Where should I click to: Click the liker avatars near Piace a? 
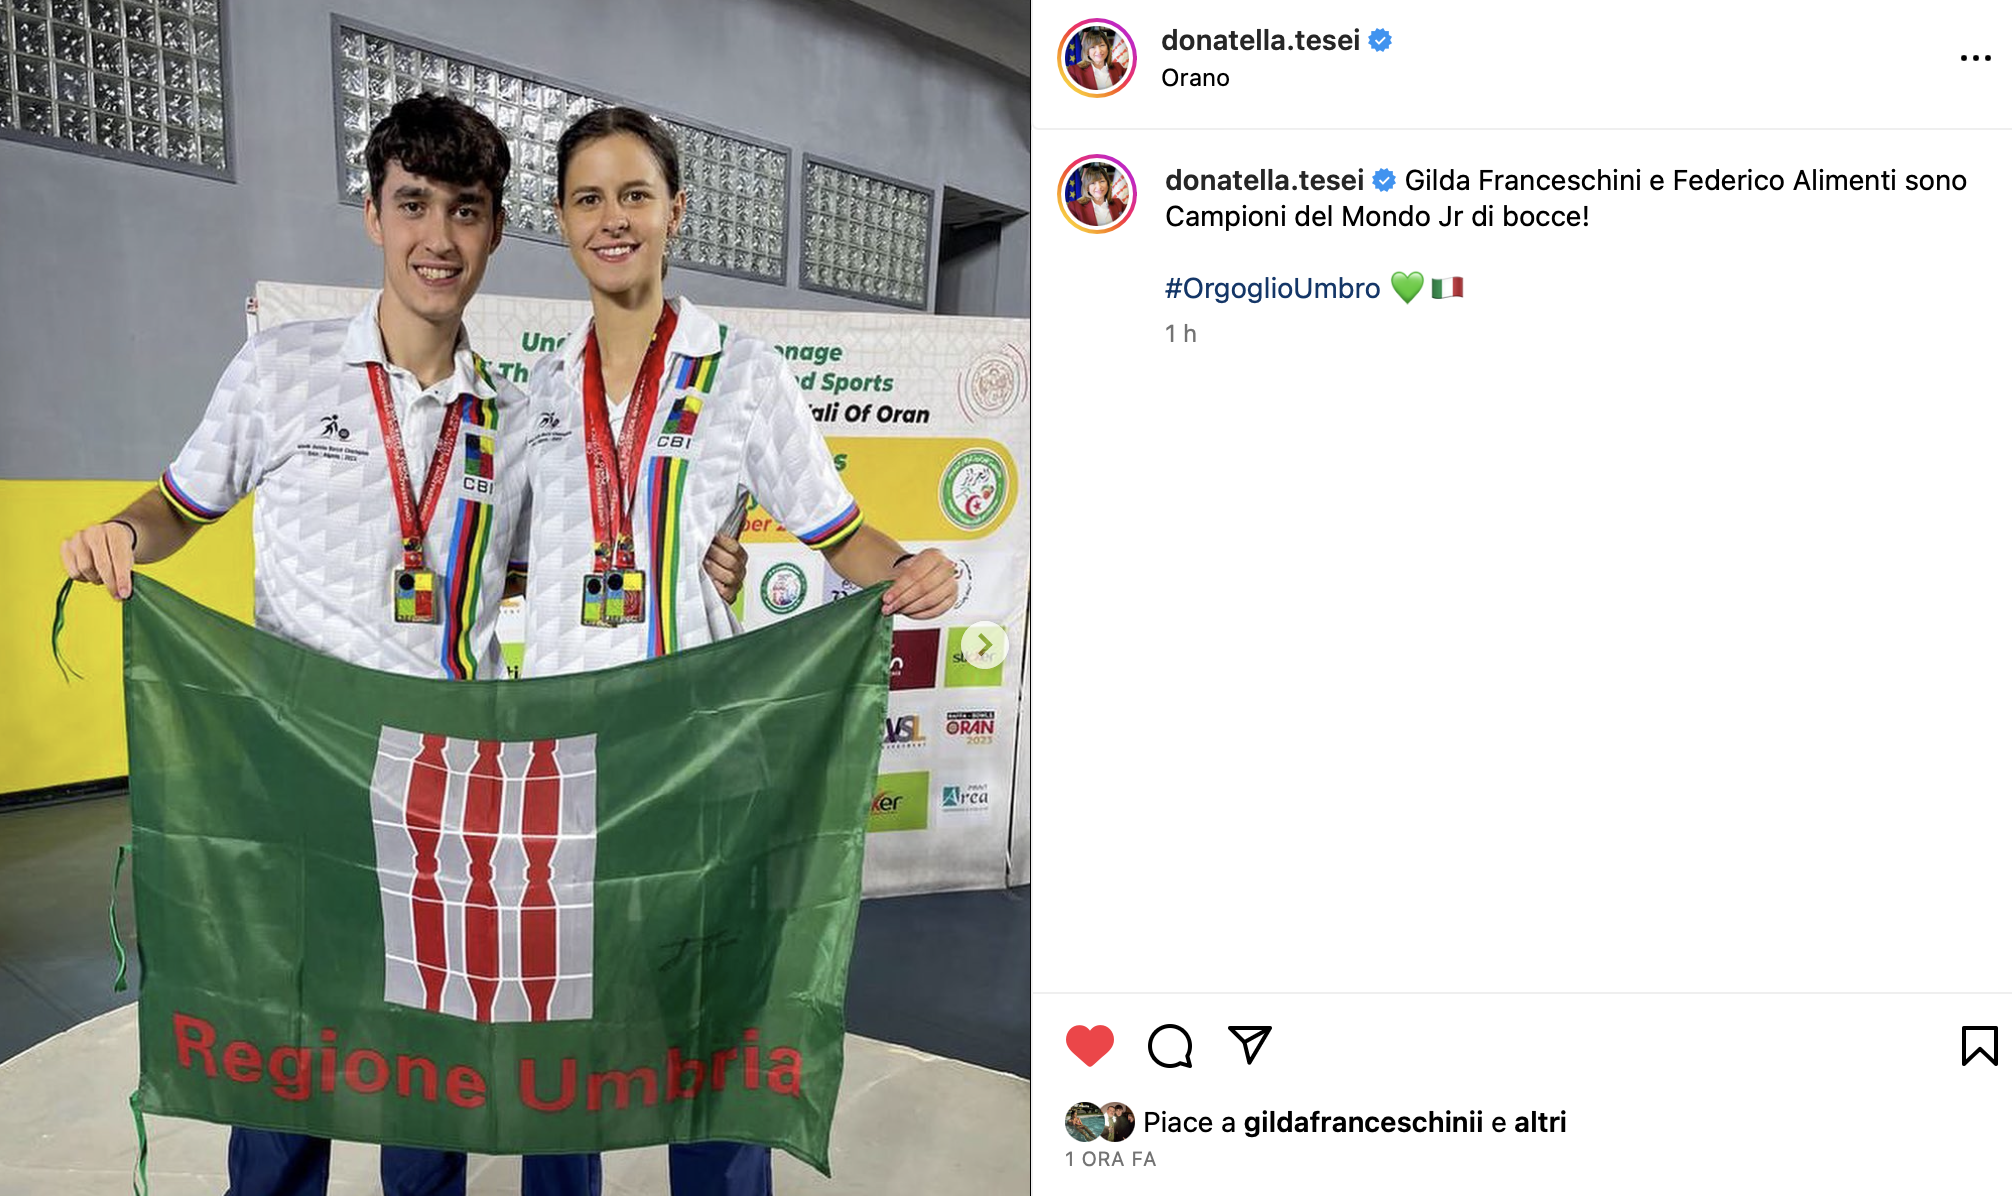(1100, 1122)
